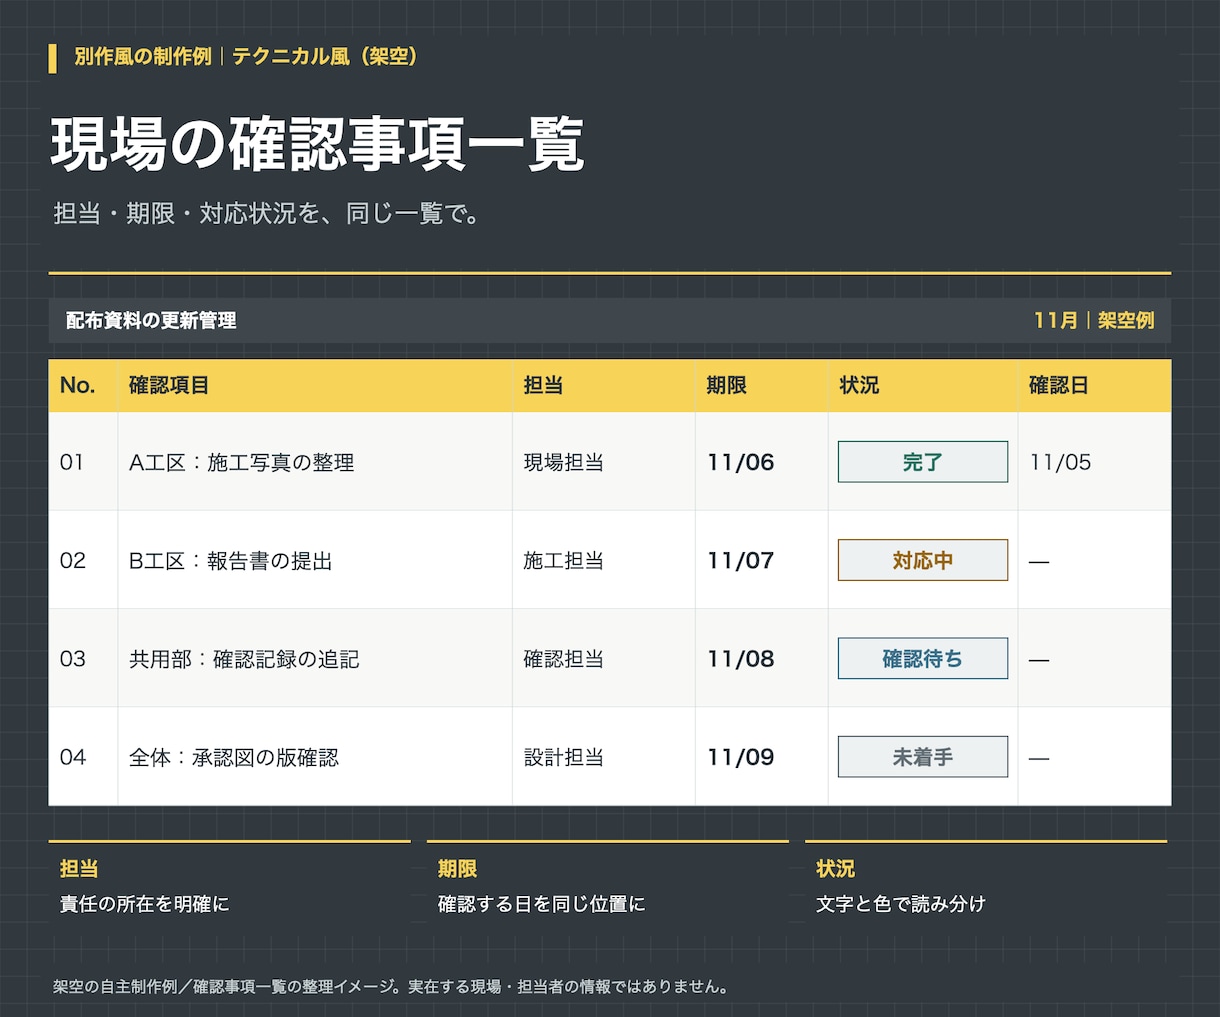Click the deadline 11/07
The width and height of the screenshot is (1220, 1017).
click(x=741, y=560)
